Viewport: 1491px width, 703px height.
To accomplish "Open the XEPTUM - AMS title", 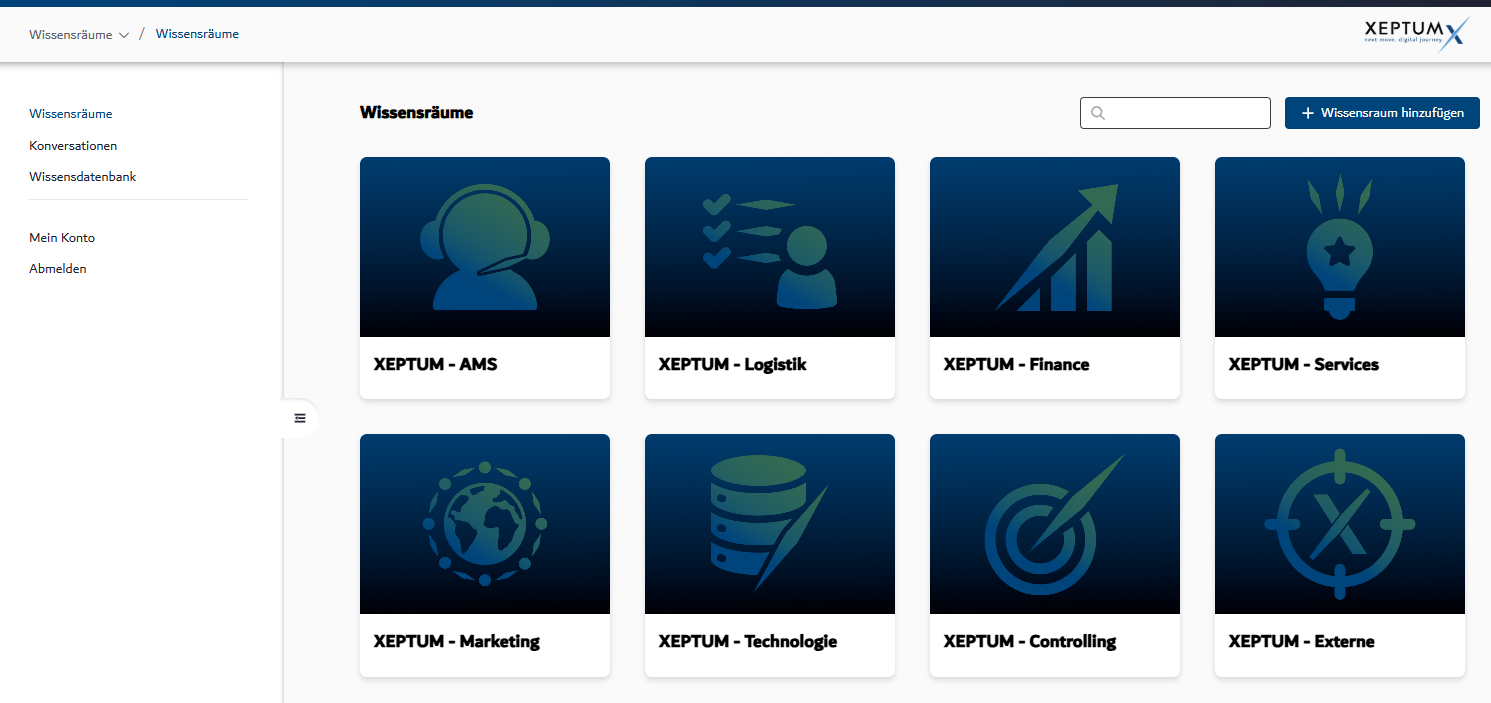I will click(x=435, y=364).
